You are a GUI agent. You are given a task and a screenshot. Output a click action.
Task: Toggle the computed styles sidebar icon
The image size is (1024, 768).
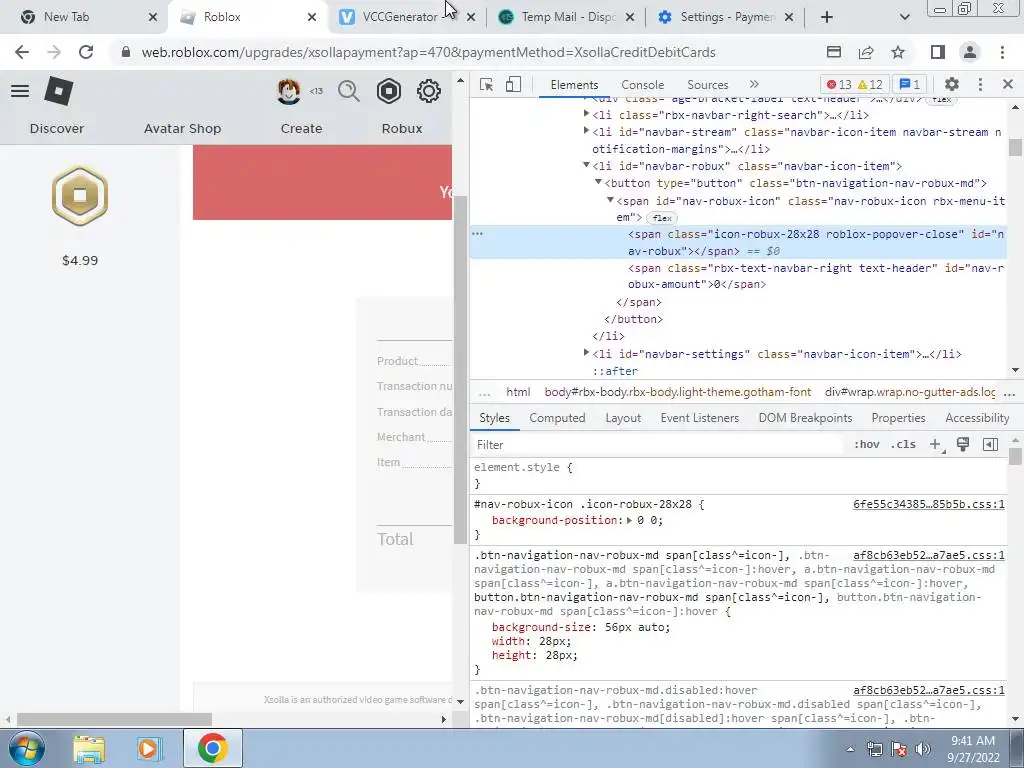(990, 445)
